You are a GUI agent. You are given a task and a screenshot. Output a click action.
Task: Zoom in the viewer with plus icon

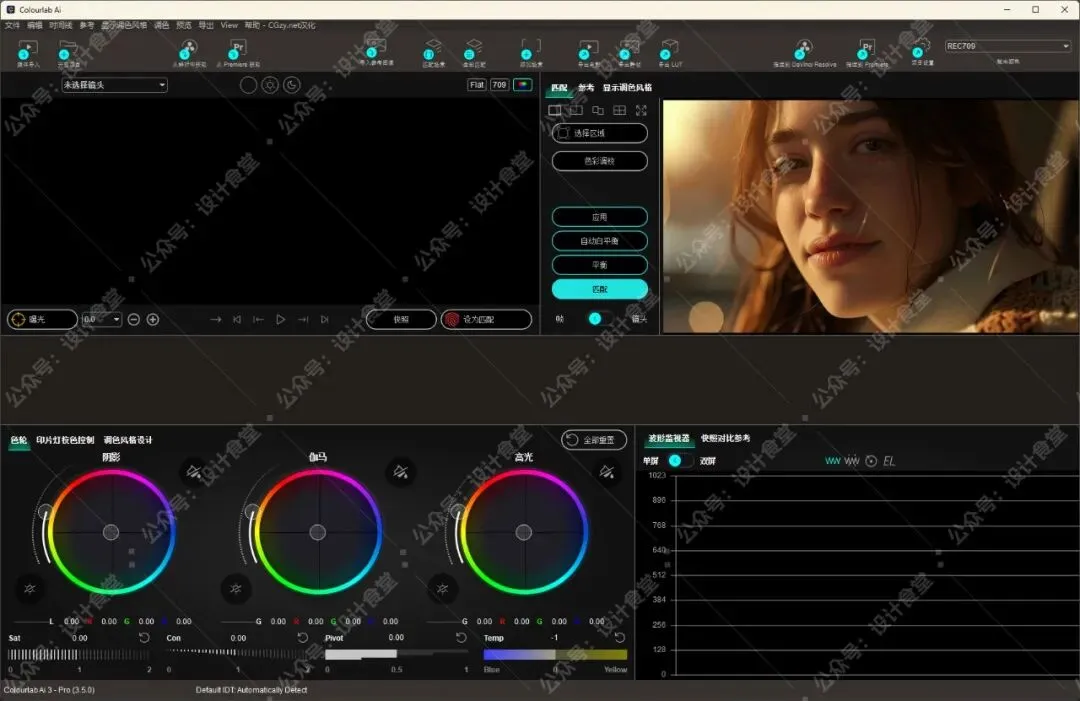[x=153, y=320]
